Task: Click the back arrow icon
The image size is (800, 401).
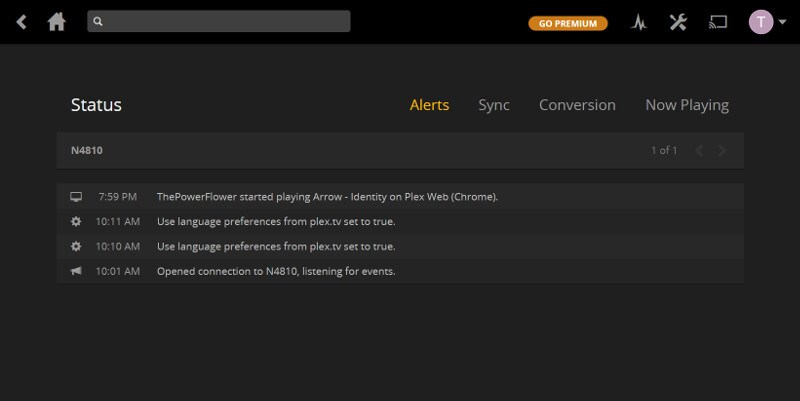Action: point(21,22)
